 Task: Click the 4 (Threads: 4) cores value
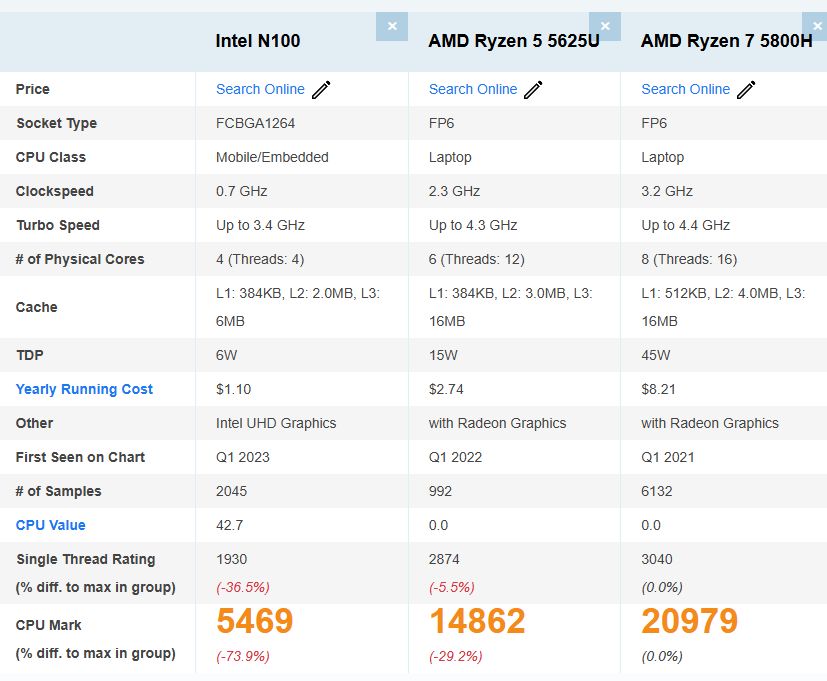point(260,260)
